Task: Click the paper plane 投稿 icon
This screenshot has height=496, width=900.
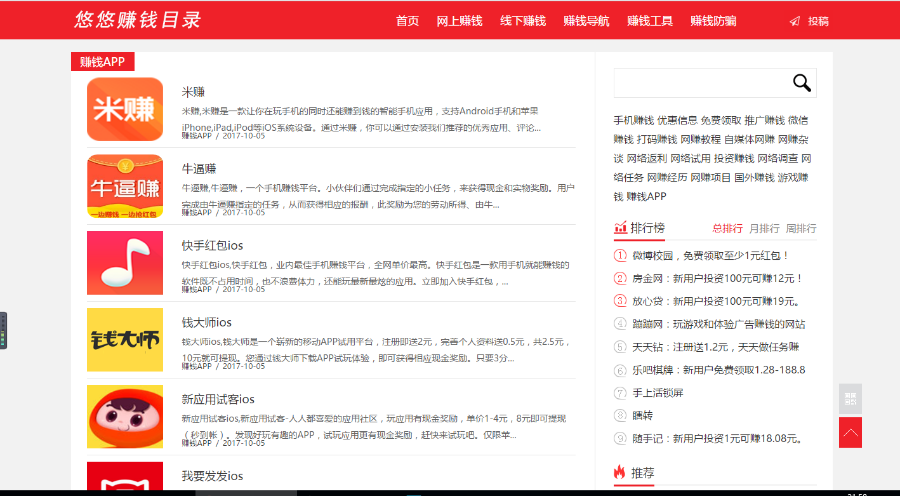Action: pyautogui.click(x=794, y=21)
